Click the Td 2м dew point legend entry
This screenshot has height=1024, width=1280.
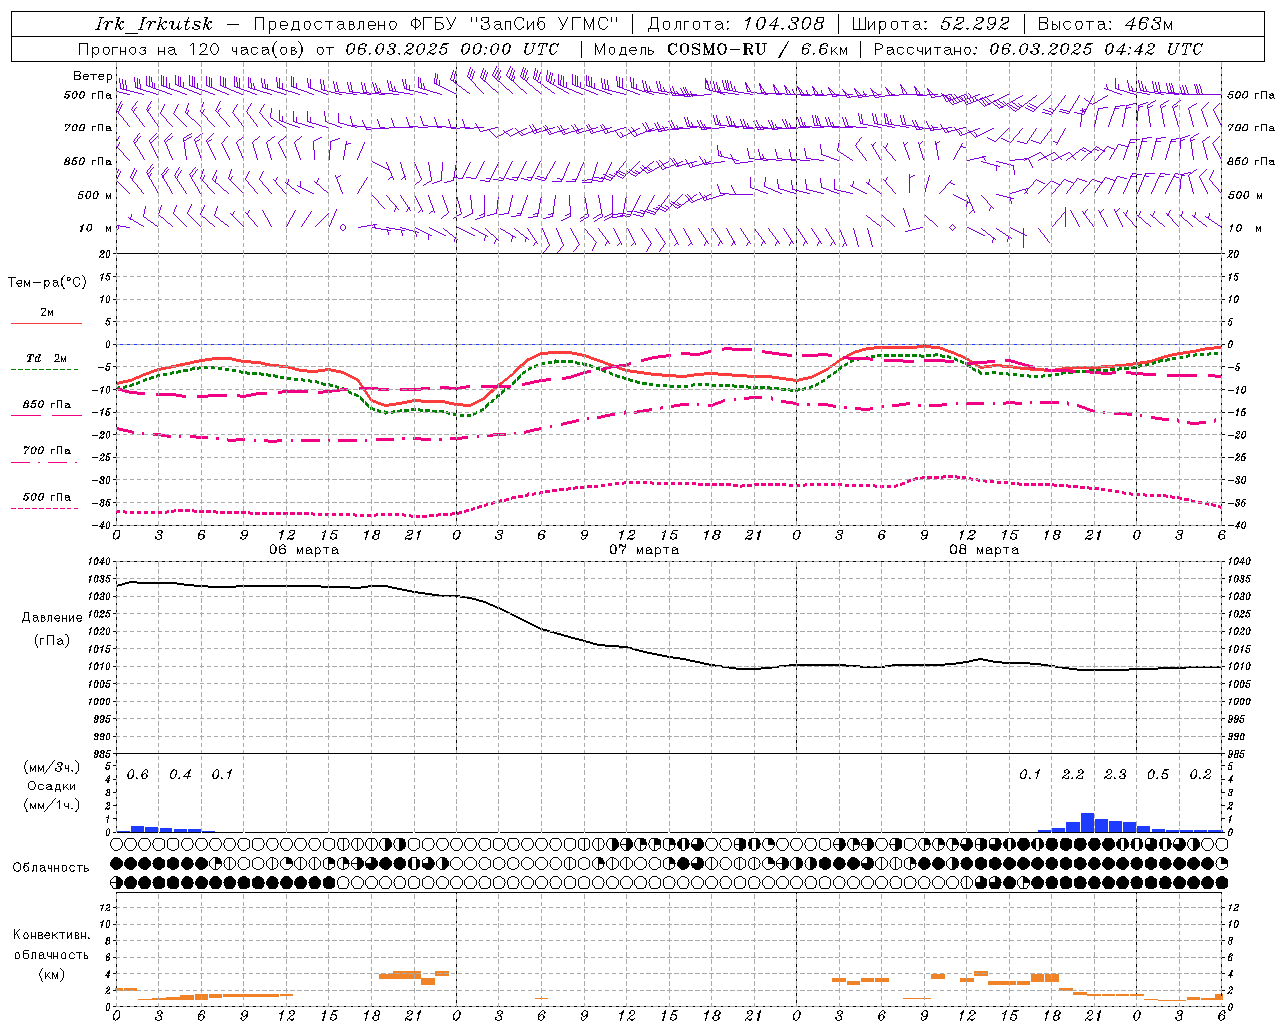(46, 358)
